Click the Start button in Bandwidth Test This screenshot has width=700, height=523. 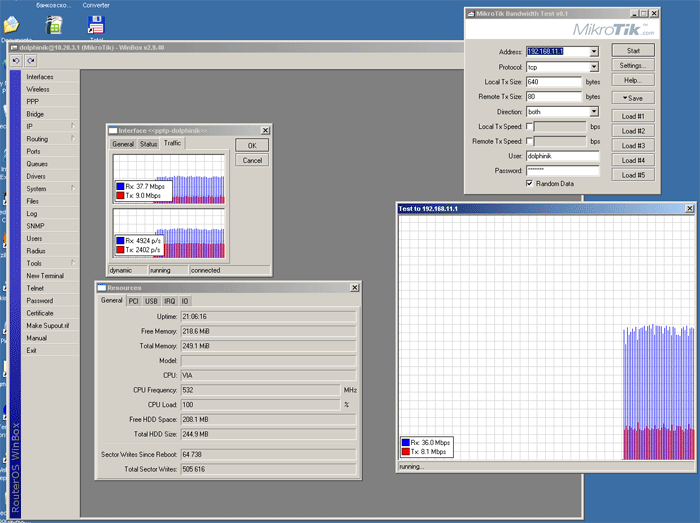(633, 50)
